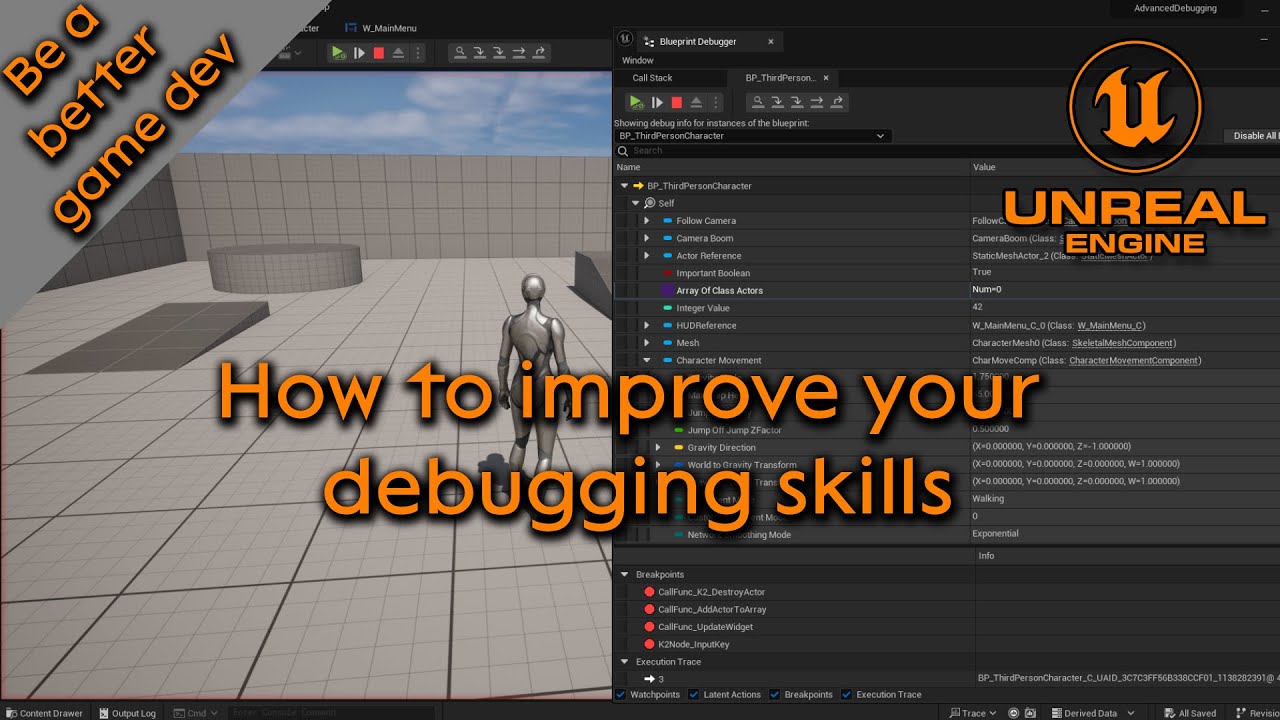Open the Cmd console type dropdown

click(x=196, y=713)
